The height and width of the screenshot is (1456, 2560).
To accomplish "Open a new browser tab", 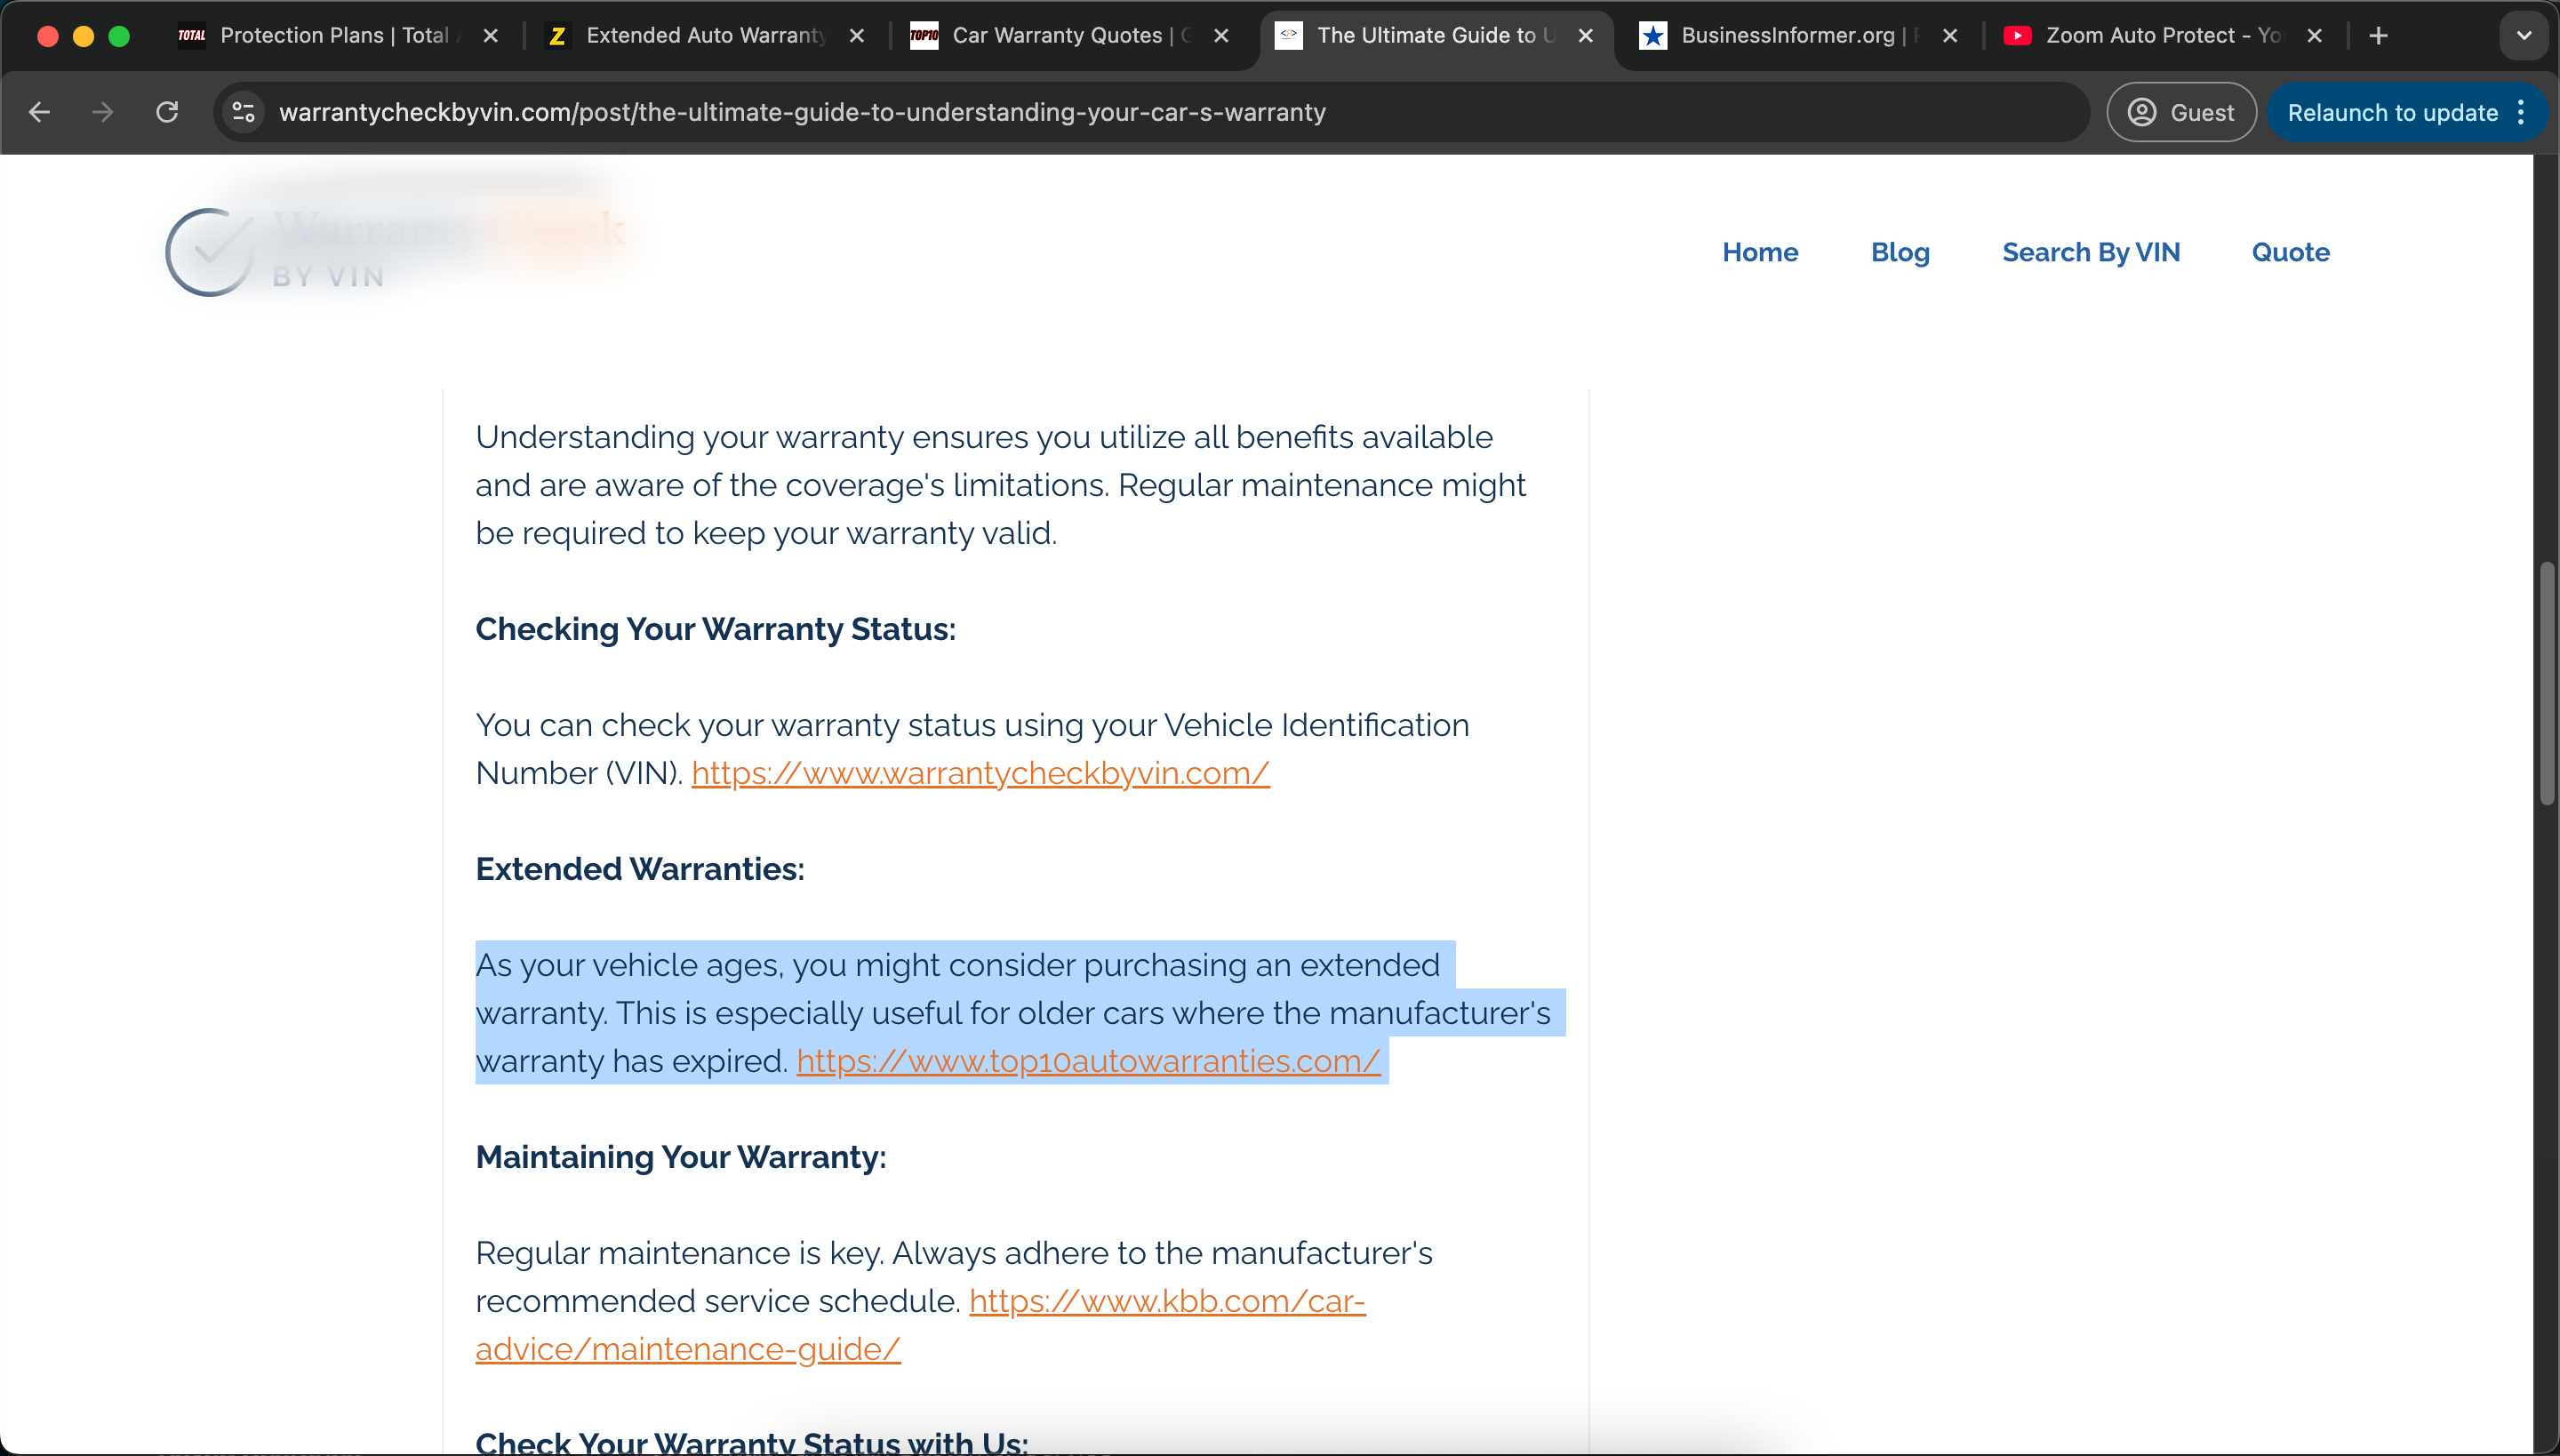I will (x=2379, y=36).
